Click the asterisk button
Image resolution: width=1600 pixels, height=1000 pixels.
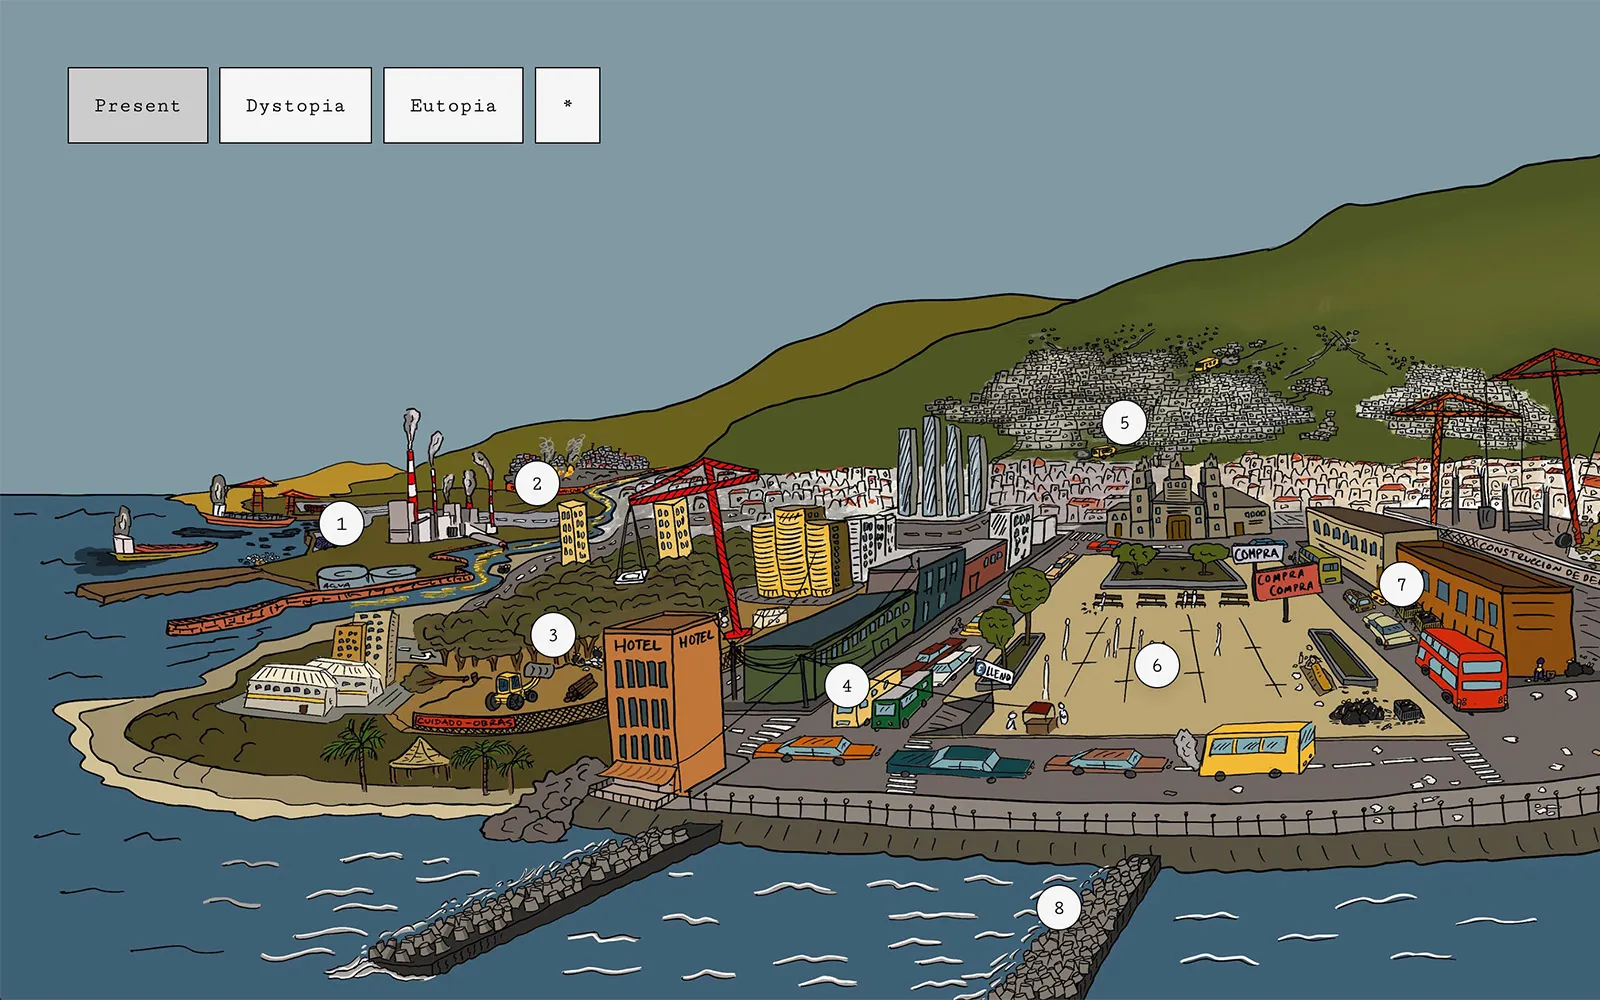[567, 105]
